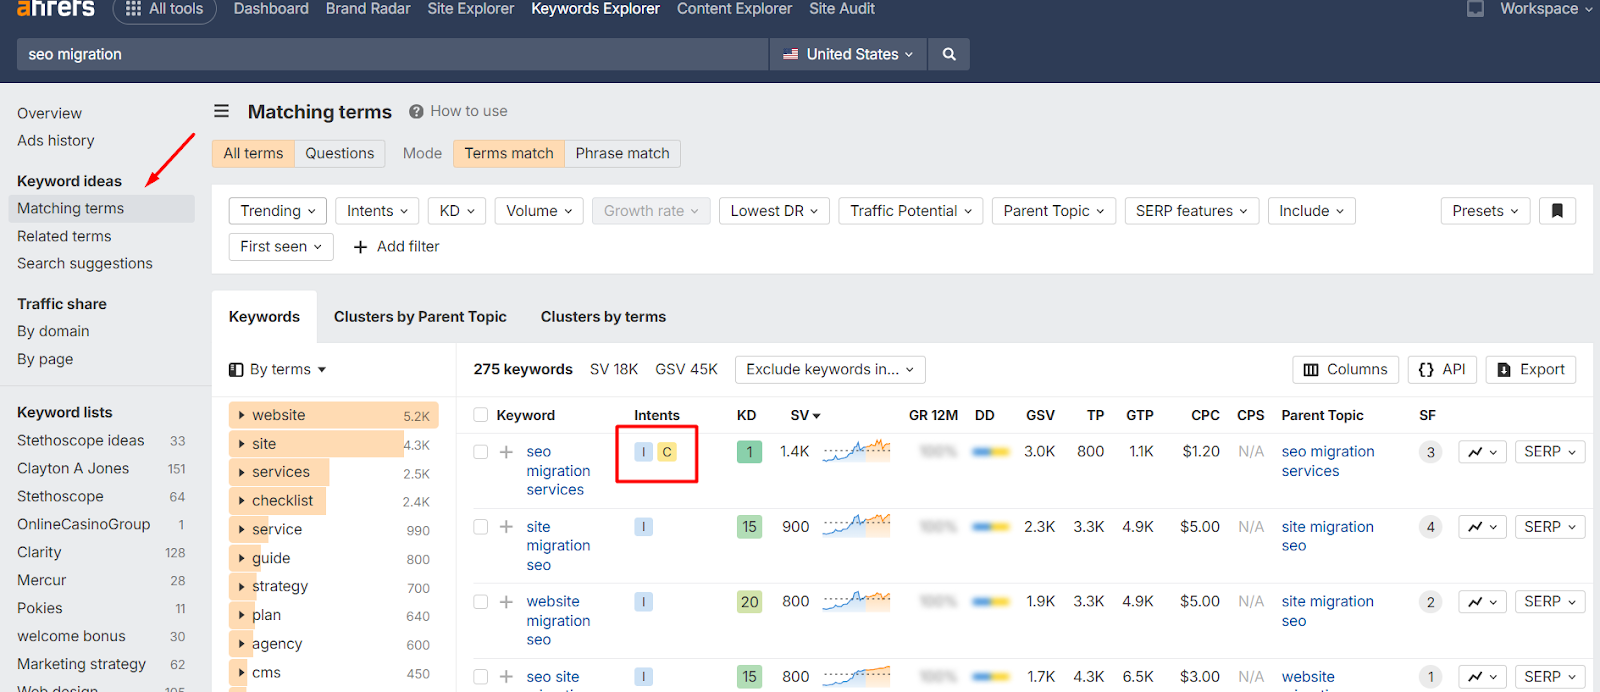The width and height of the screenshot is (1600, 692).
Task: Open the Ahrefs logo home link
Action: pyautogui.click(x=56, y=8)
